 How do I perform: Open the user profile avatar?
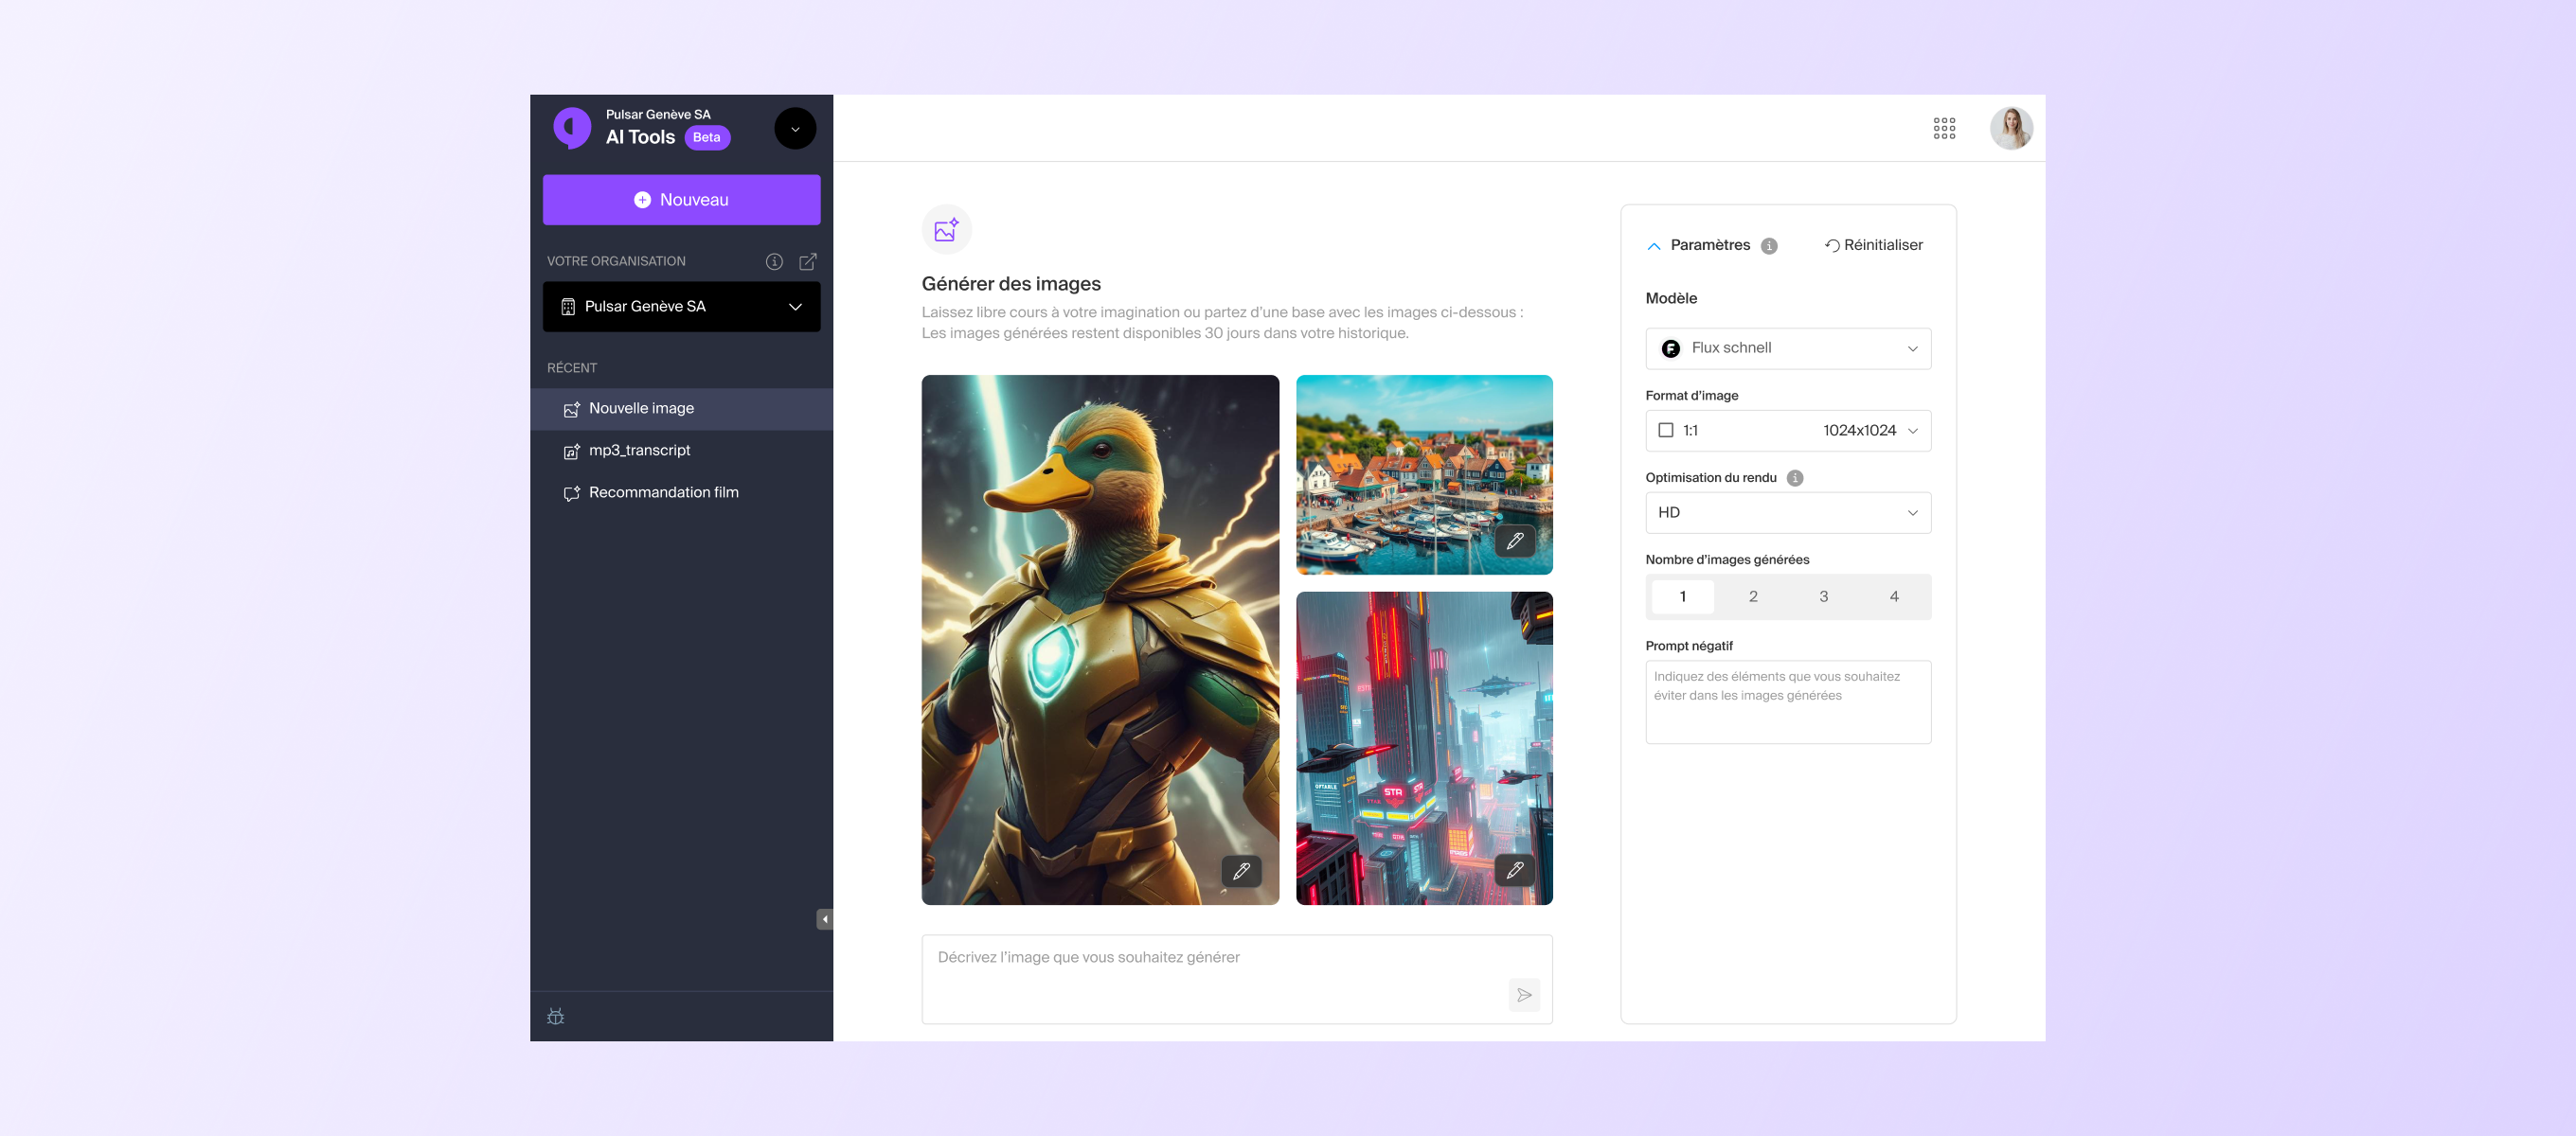[2011, 128]
